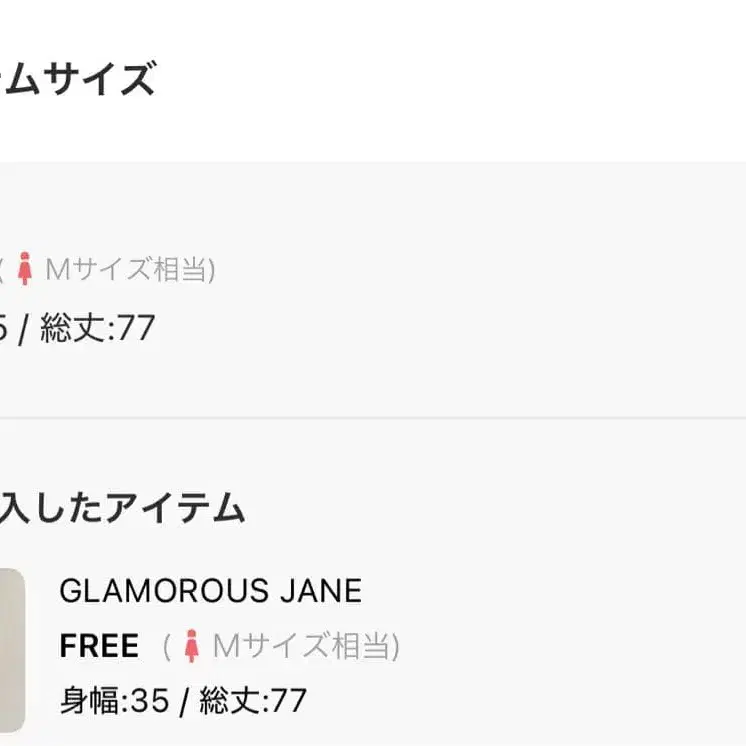Image resolution: width=746 pixels, height=746 pixels.
Task: Click the red figure icon in upper size row
Action: [24, 270]
